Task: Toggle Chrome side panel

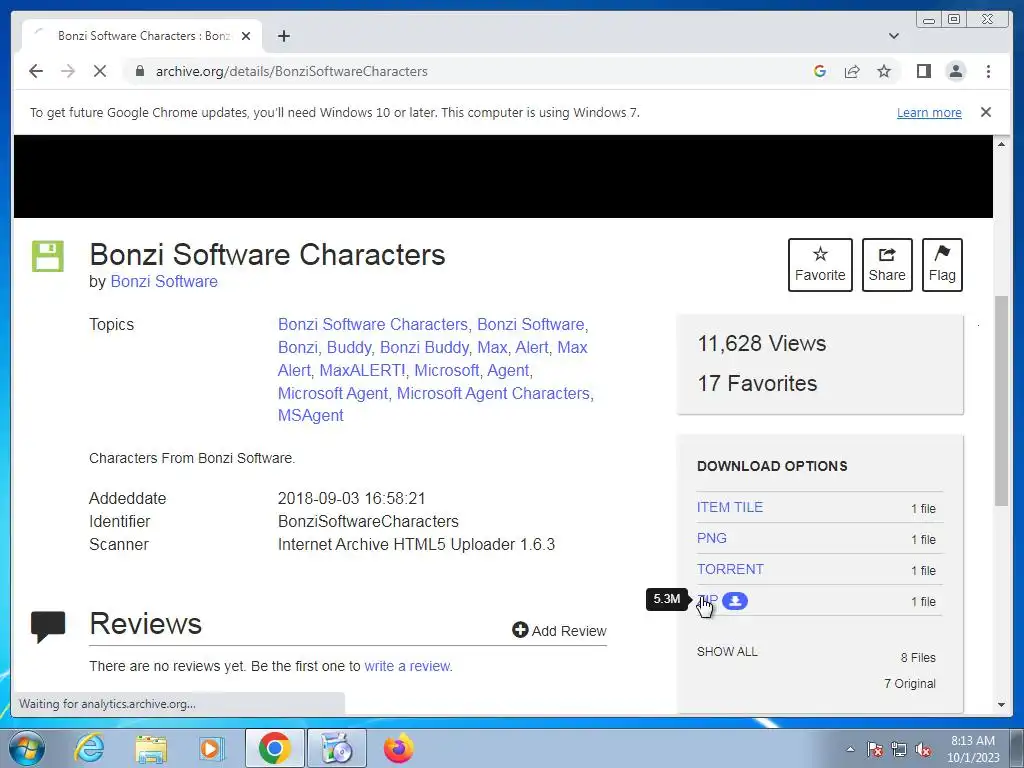Action: click(923, 71)
